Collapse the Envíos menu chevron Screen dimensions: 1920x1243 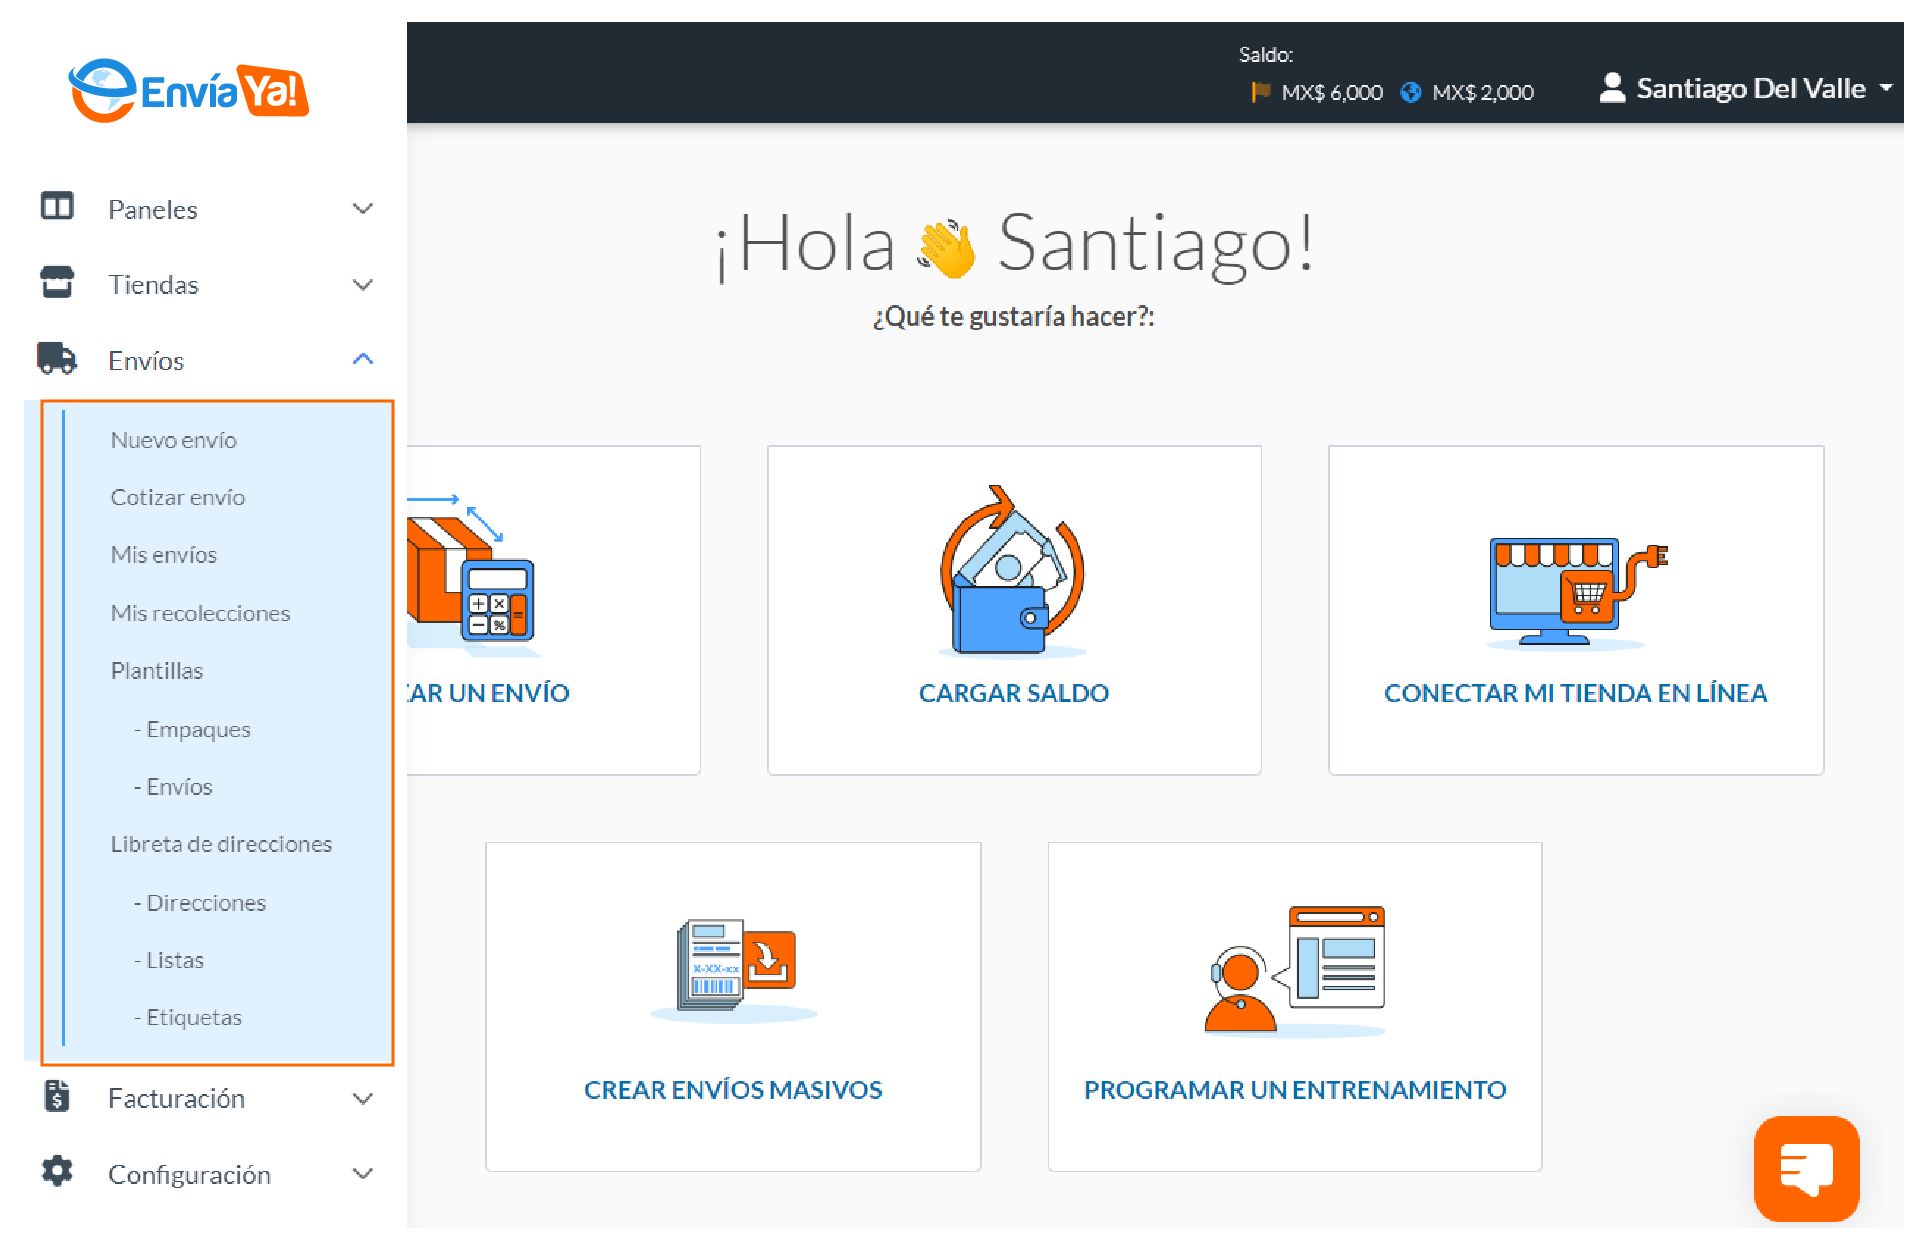363,359
